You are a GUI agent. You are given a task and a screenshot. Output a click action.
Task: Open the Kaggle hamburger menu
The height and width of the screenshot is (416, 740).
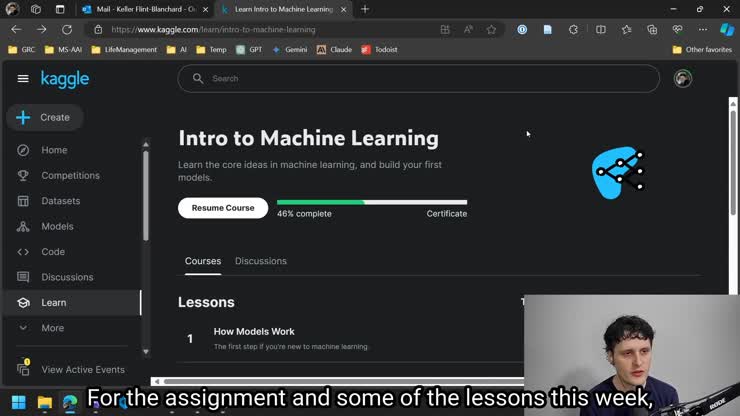tap(23, 79)
